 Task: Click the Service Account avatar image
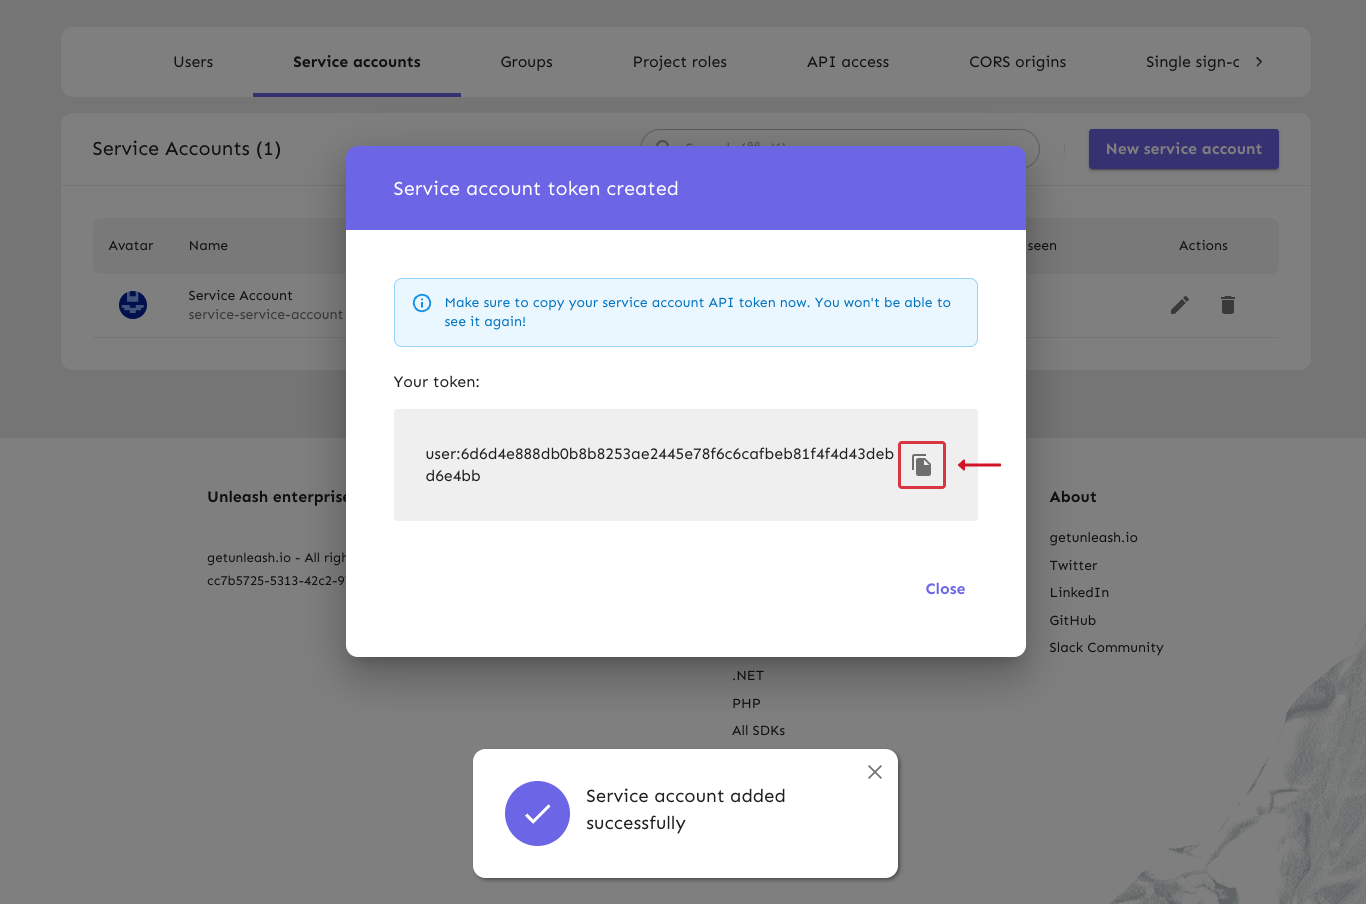click(133, 305)
